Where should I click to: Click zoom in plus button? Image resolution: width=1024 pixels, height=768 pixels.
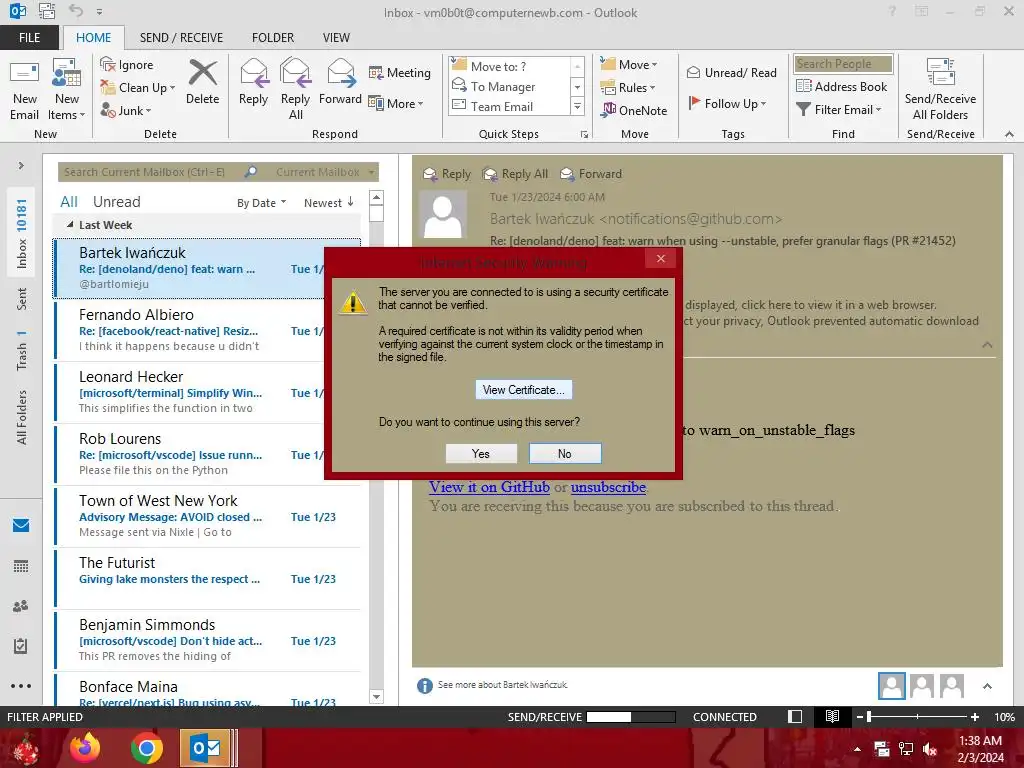tap(975, 716)
